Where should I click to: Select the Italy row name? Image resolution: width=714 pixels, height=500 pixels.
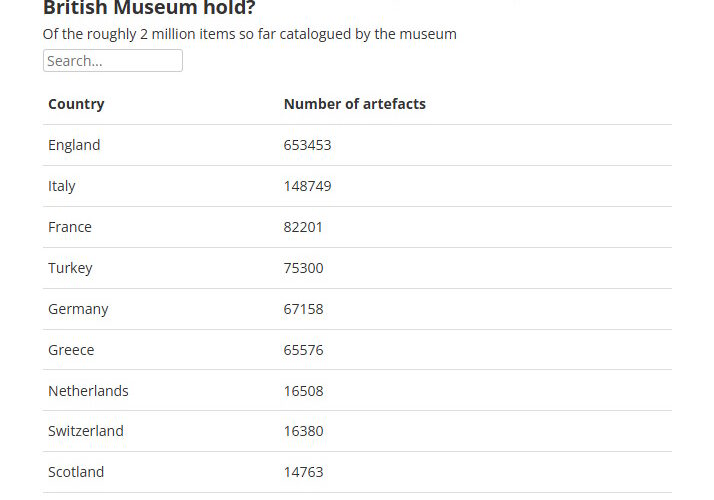coord(62,186)
